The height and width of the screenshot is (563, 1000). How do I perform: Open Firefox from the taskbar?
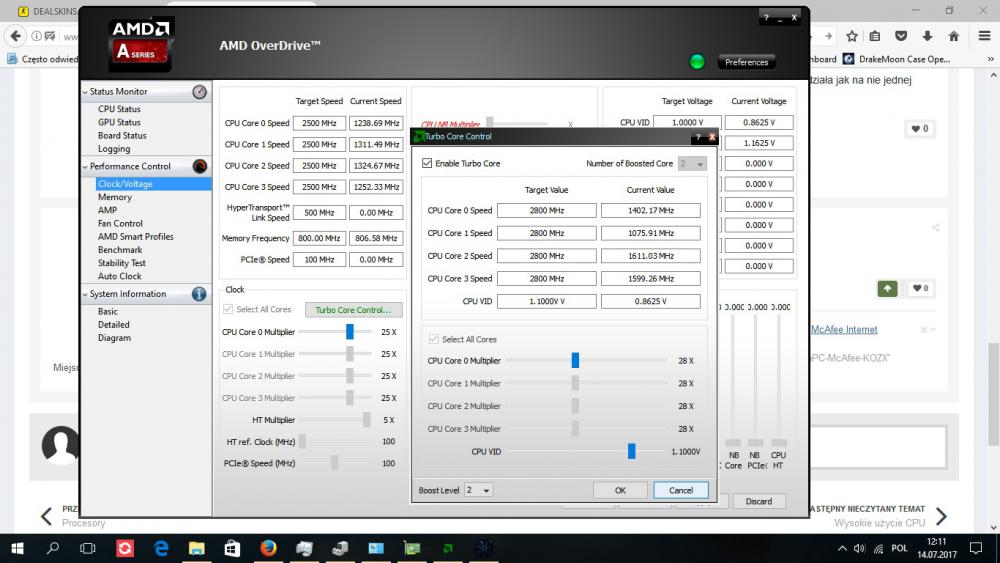pyautogui.click(x=267, y=548)
